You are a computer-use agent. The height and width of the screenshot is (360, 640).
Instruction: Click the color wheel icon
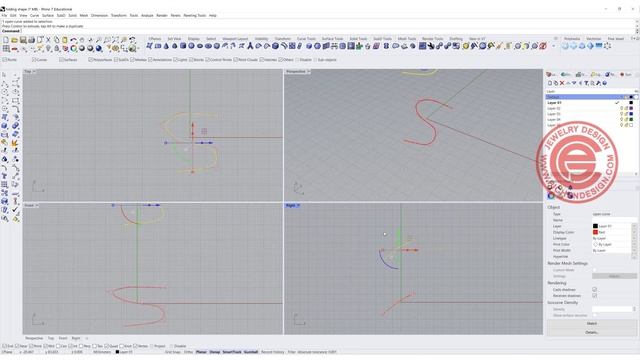[x=73, y=49]
